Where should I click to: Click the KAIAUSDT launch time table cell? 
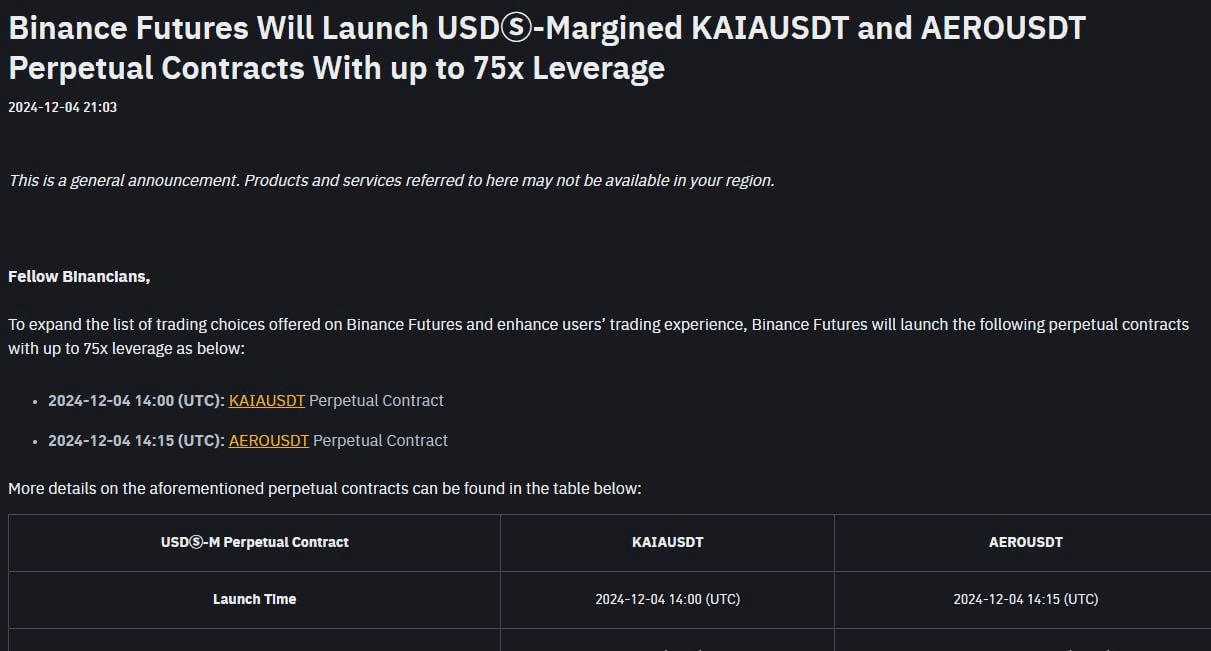pos(667,599)
